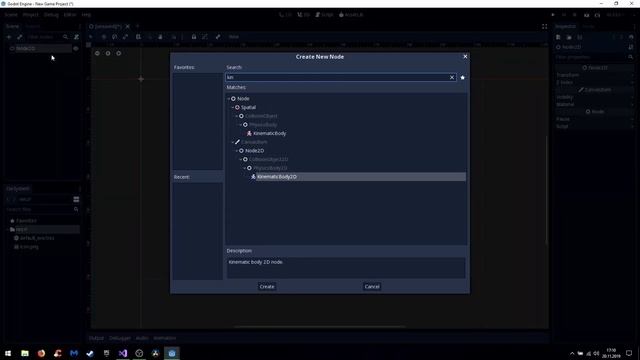Open Steam from the taskbar
The width and height of the screenshot is (640, 360).
pos(90,353)
